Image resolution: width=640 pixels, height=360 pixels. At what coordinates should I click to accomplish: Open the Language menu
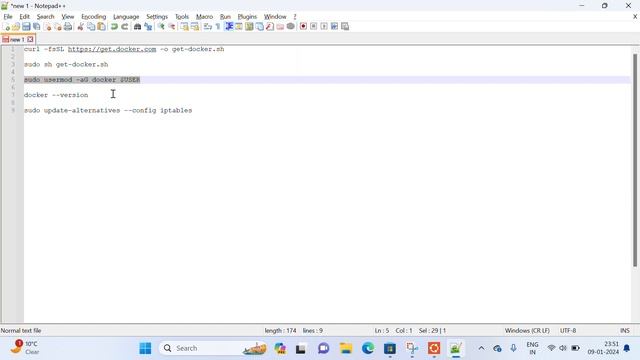pos(126,17)
